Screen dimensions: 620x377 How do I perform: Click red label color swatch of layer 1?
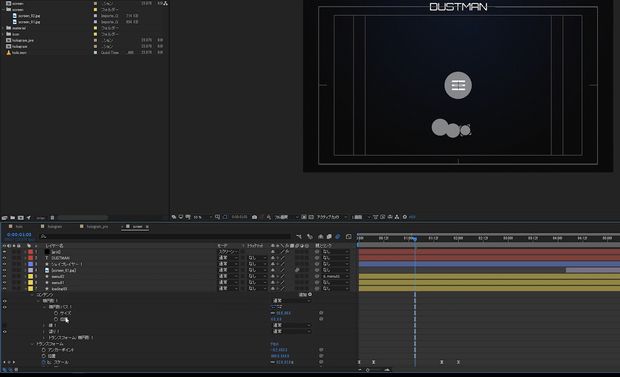pyautogui.click(x=30, y=252)
